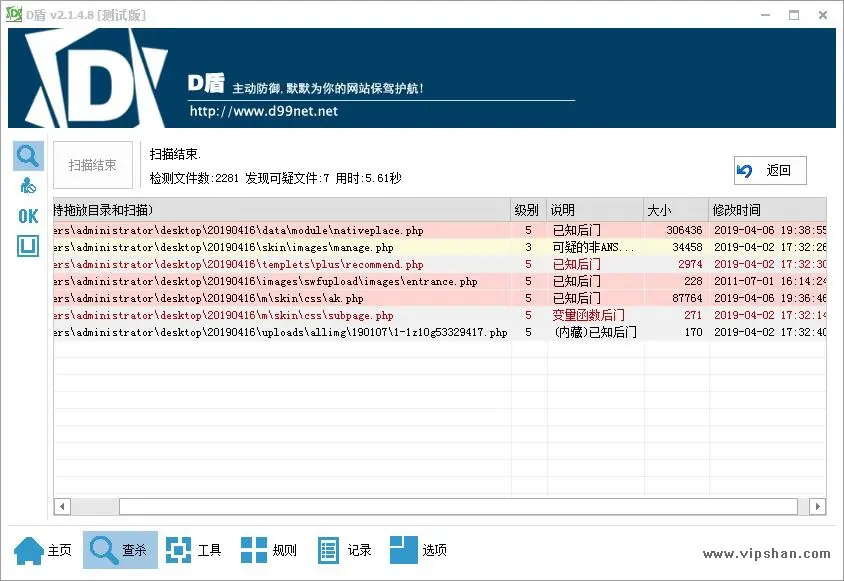Select the magnifier scan icon in the sidebar
The image size is (844, 581).
27,155
